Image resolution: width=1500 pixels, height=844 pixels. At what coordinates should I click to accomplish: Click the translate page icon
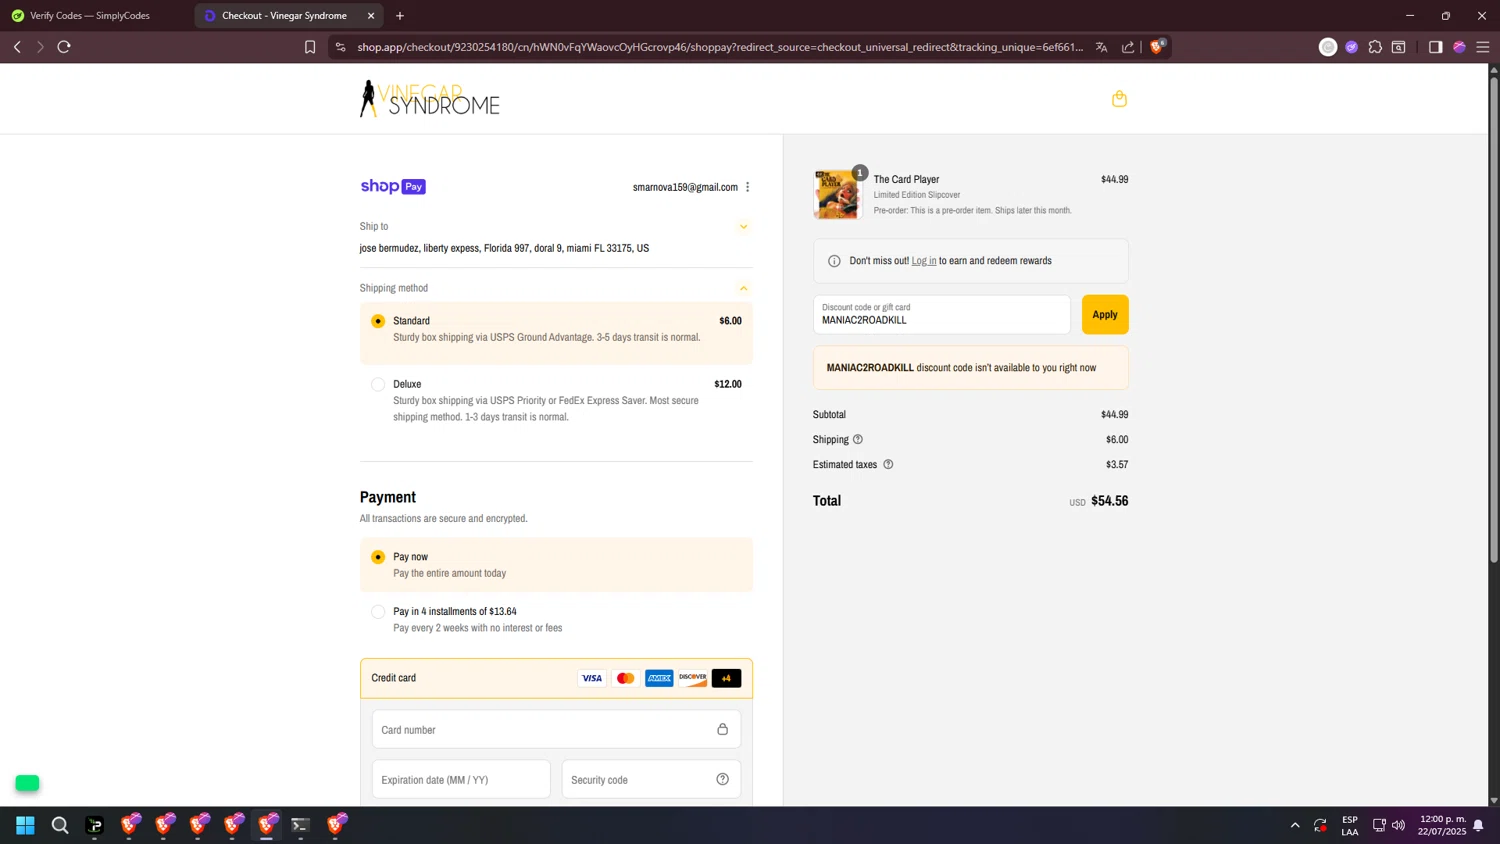point(1101,47)
